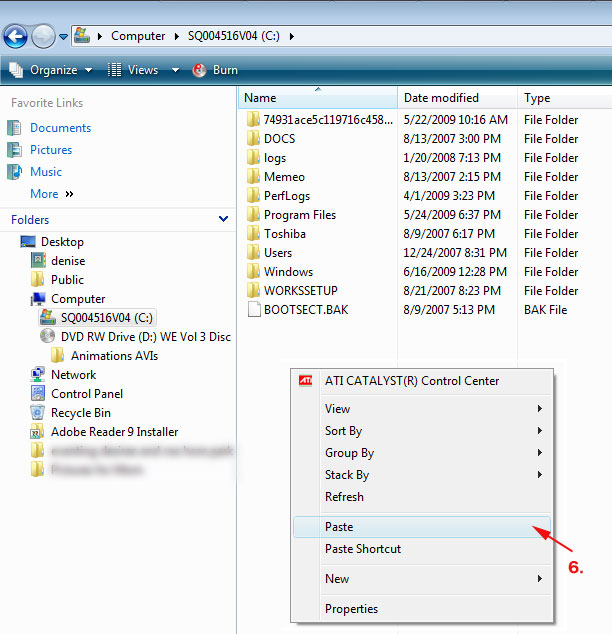This screenshot has width=612, height=634.
Task: Sort files by Date modified column
Action: click(x=441, y=98)
